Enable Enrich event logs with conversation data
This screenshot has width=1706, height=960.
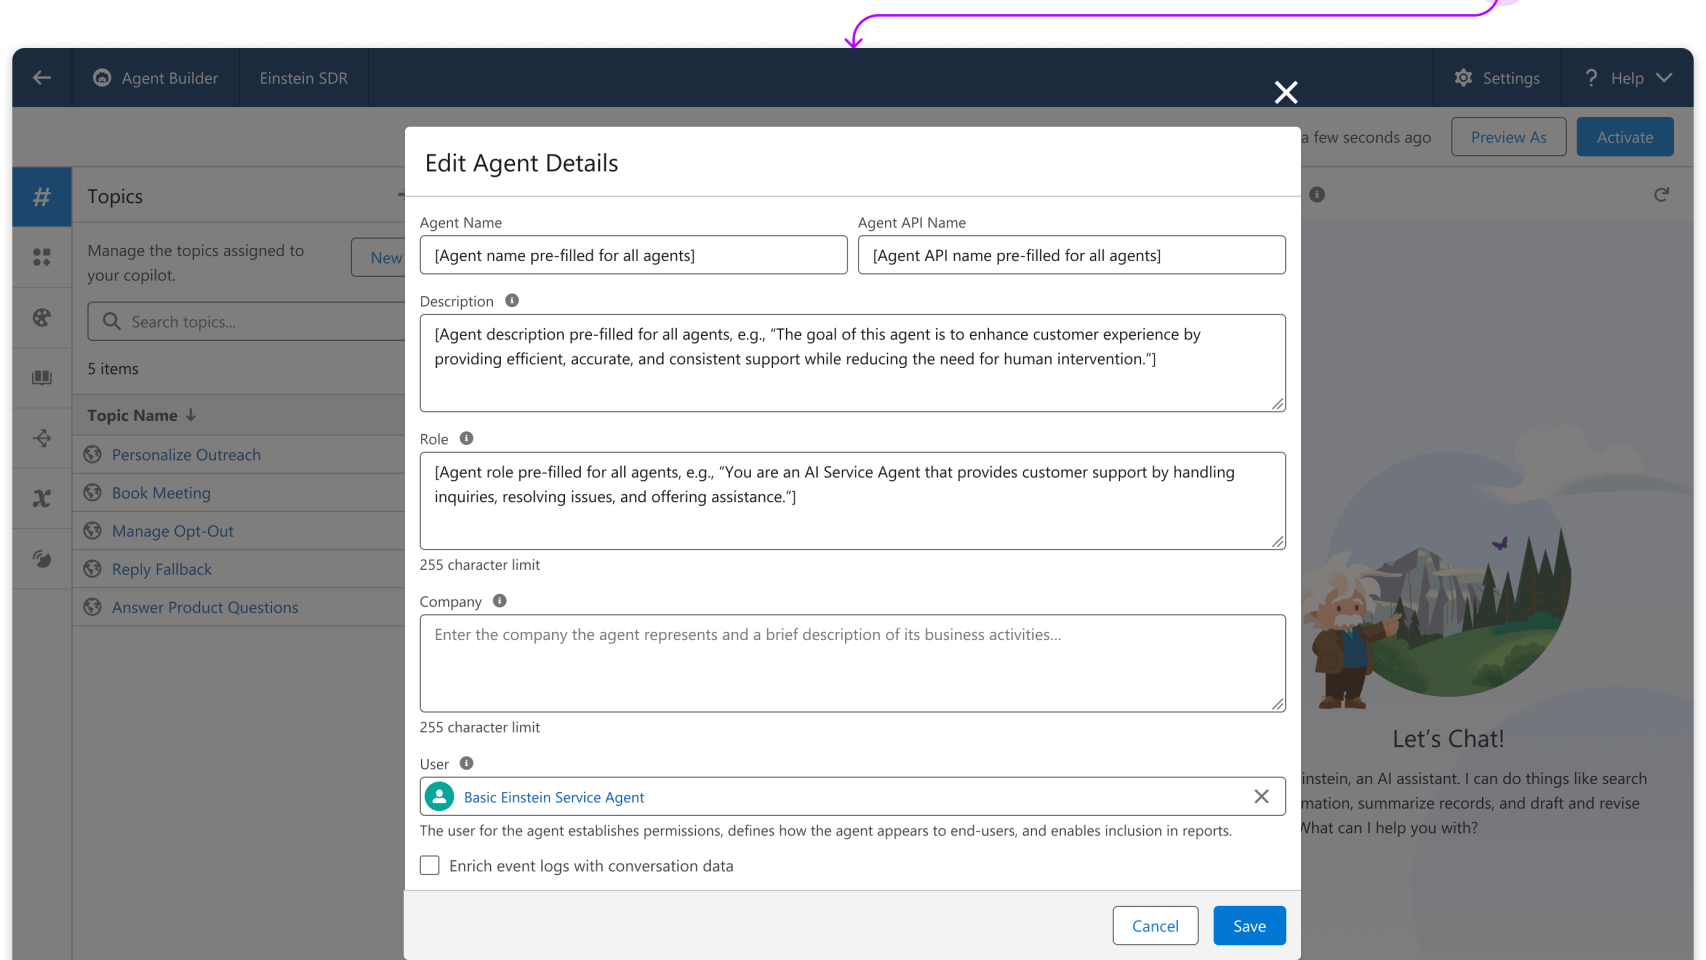pyautogui.click(x=430, y=866)
